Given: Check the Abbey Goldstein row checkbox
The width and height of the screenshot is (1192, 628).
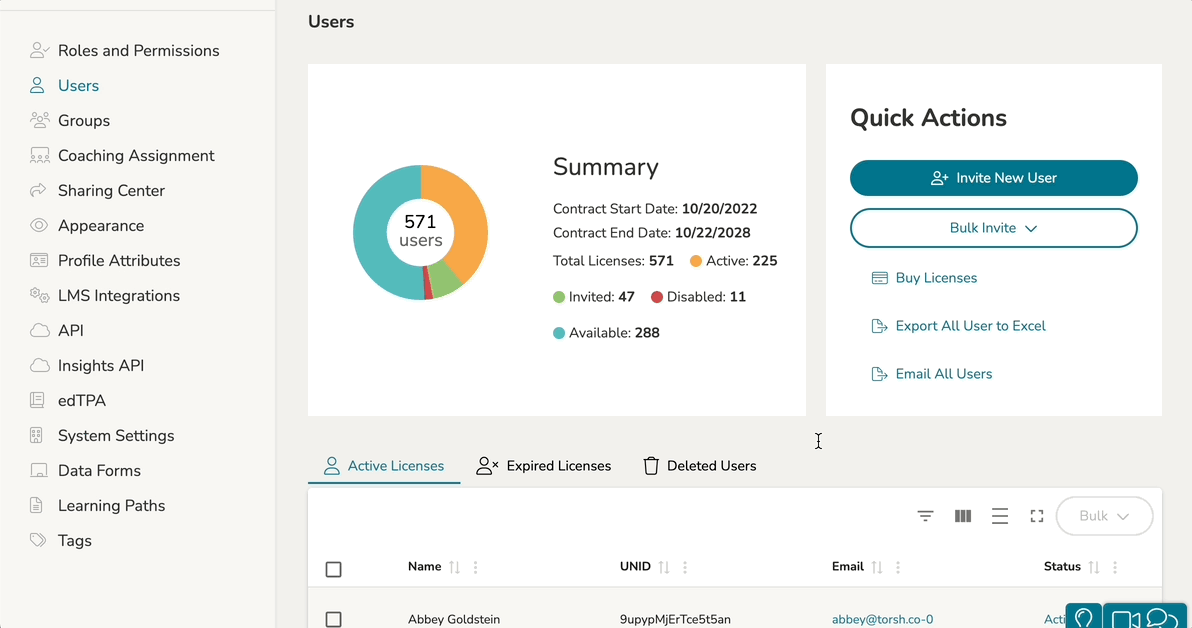Looking at the screenshot, I should [x=334, y=620].
